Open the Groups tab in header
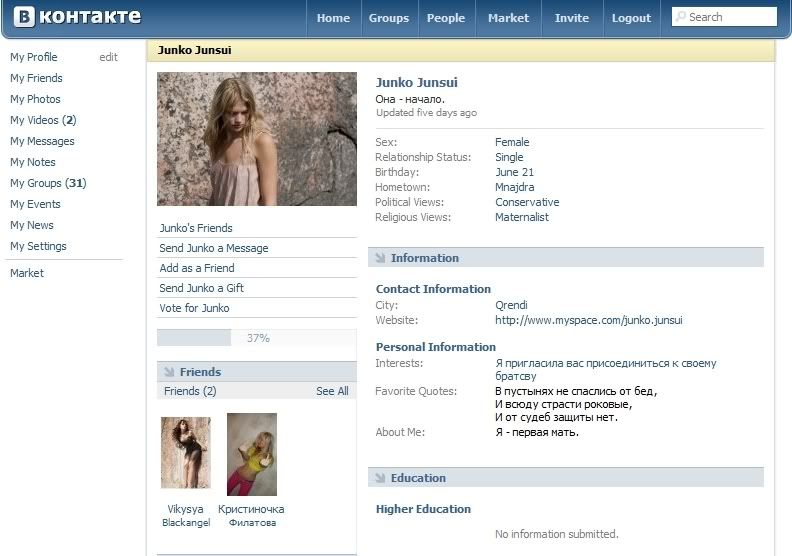 click(x=388, y=18)
